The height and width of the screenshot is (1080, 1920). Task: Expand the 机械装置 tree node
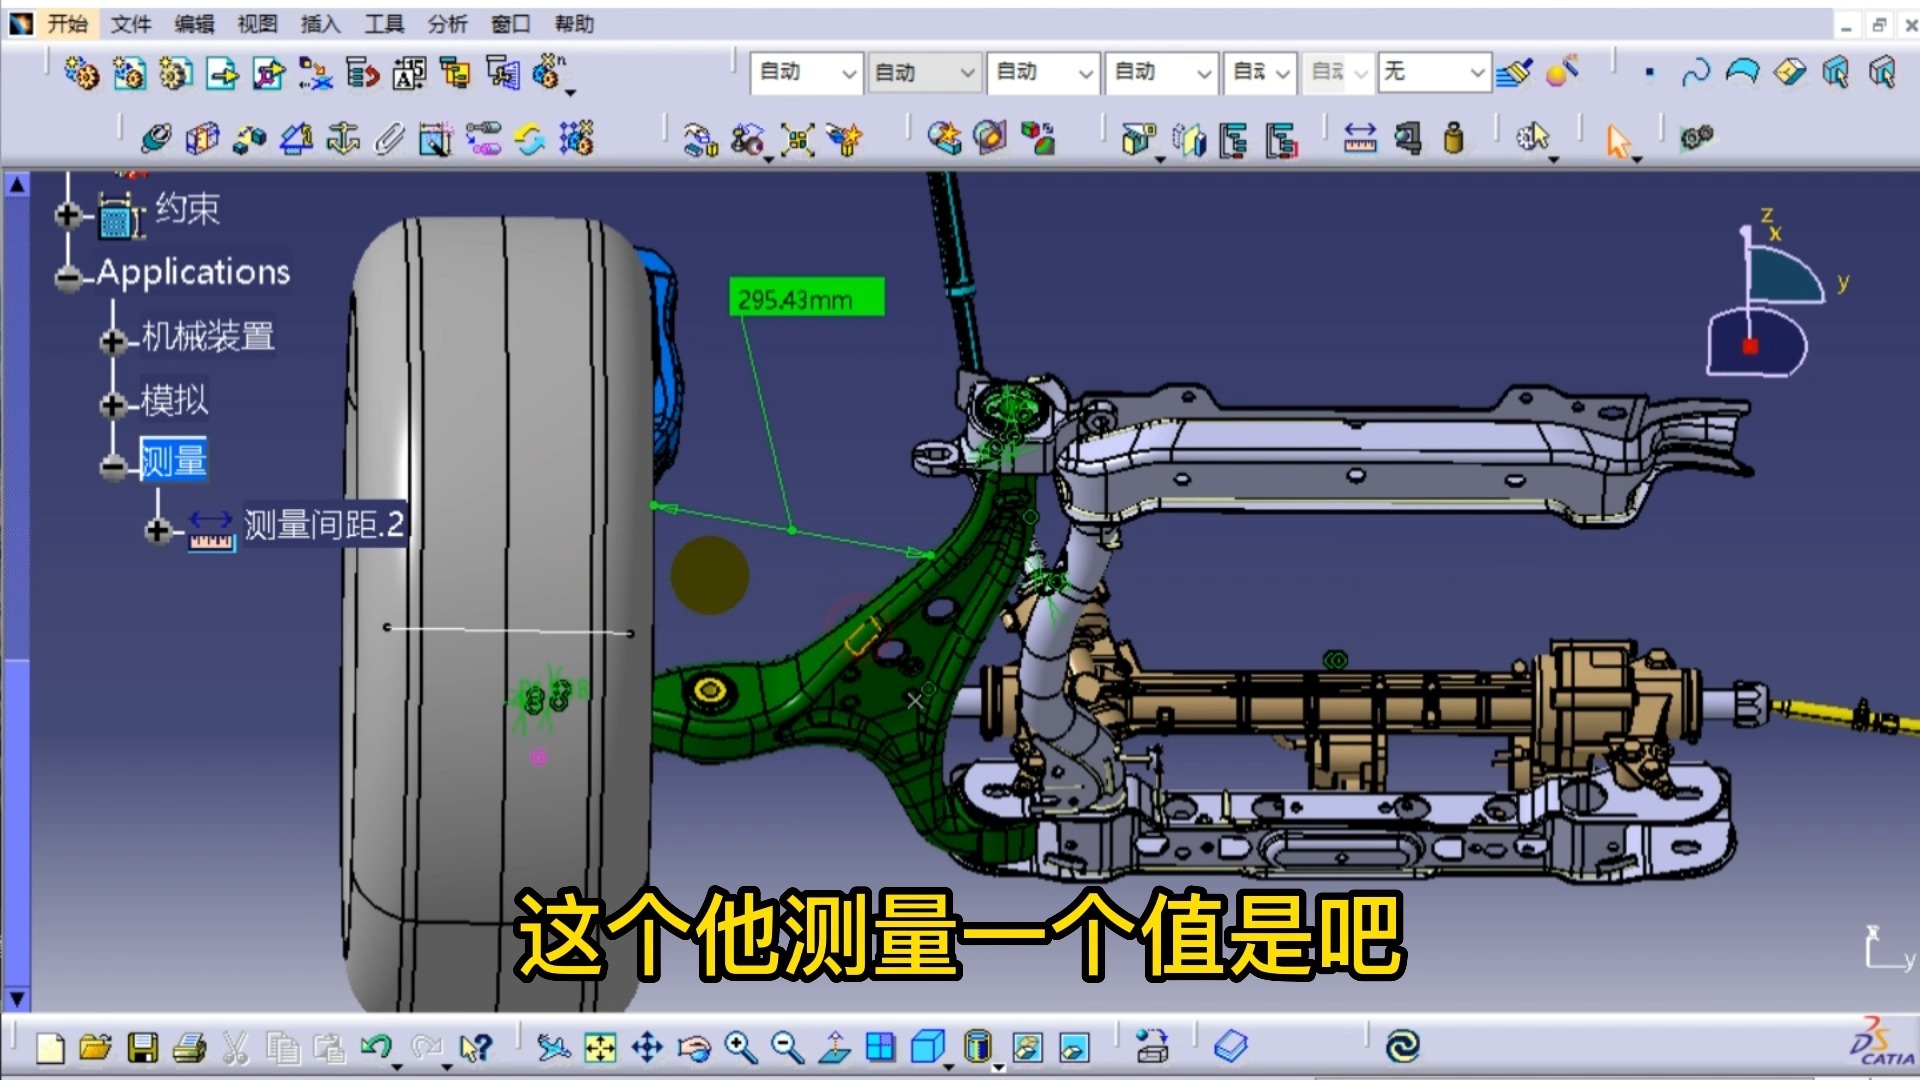pos(112,341)
